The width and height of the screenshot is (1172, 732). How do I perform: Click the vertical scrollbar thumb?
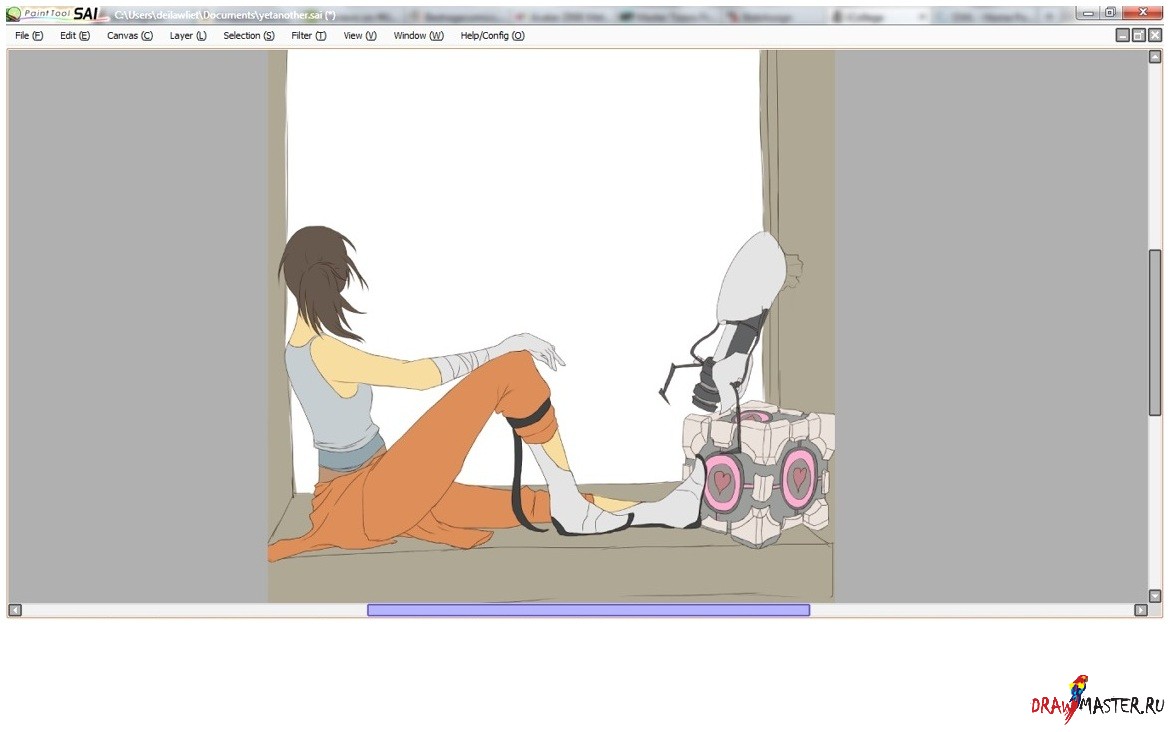pyautogui.click(x=1155, y=332)
